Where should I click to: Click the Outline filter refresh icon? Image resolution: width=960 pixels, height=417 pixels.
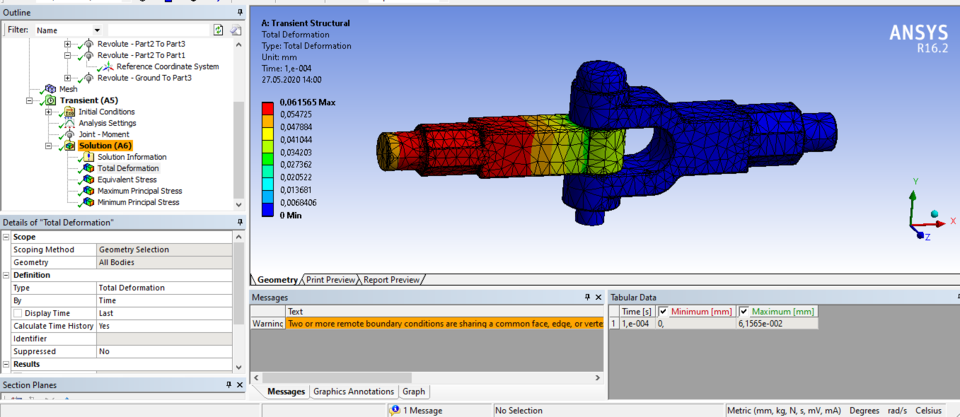(x=218, y=30)
